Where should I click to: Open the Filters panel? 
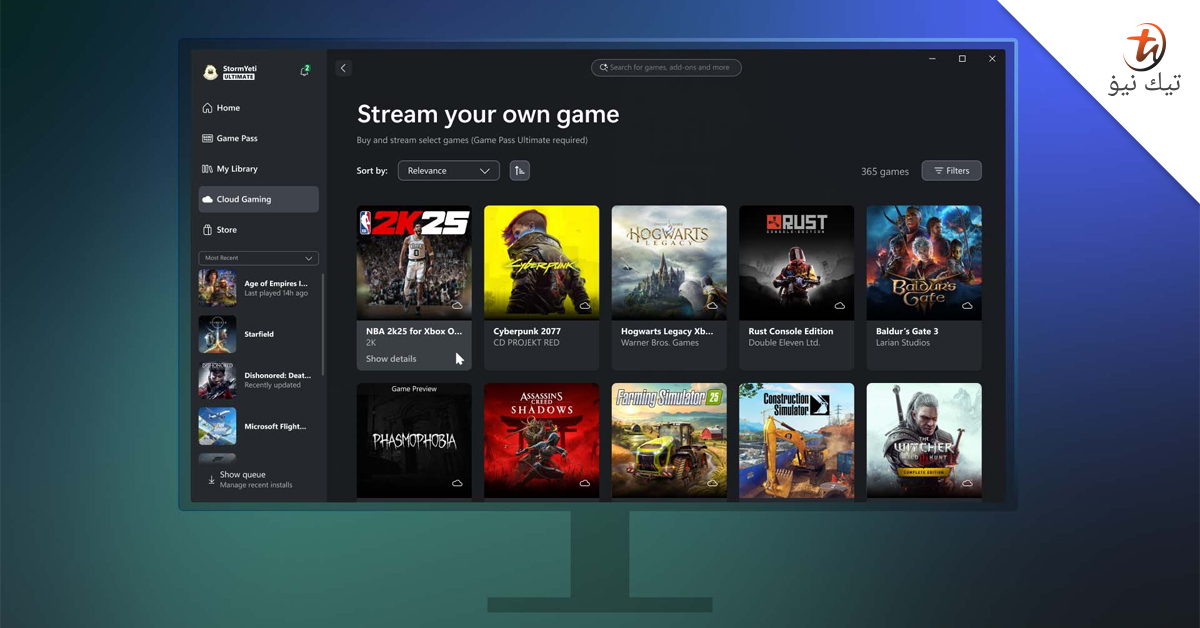pos(950,170)
